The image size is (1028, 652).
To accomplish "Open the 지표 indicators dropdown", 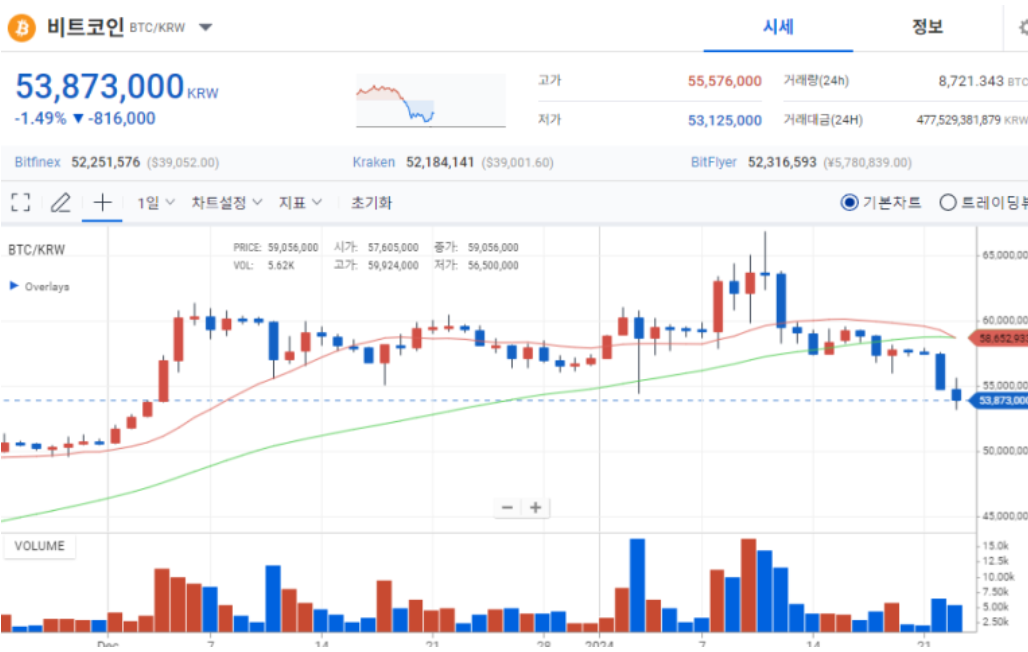I will (300, 203).
